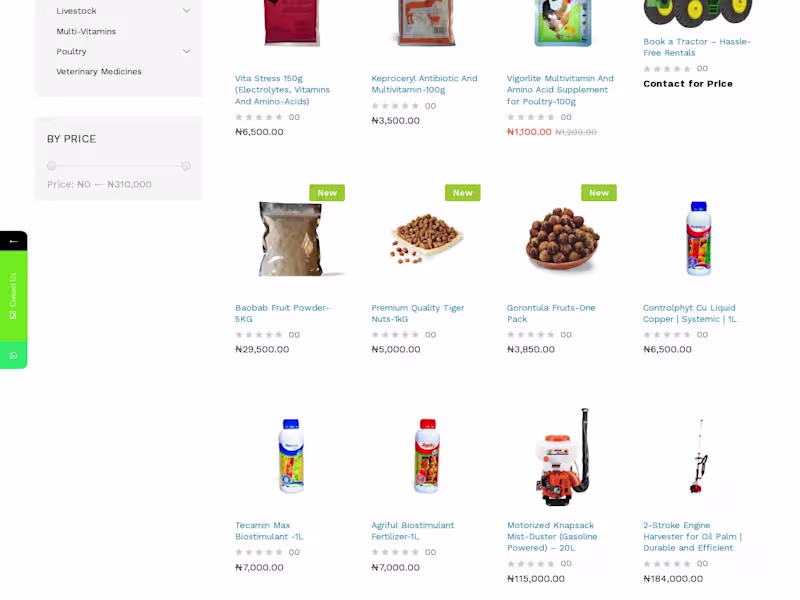
Task: Select the Veterinary Medicines category
Action: point(99,71)
